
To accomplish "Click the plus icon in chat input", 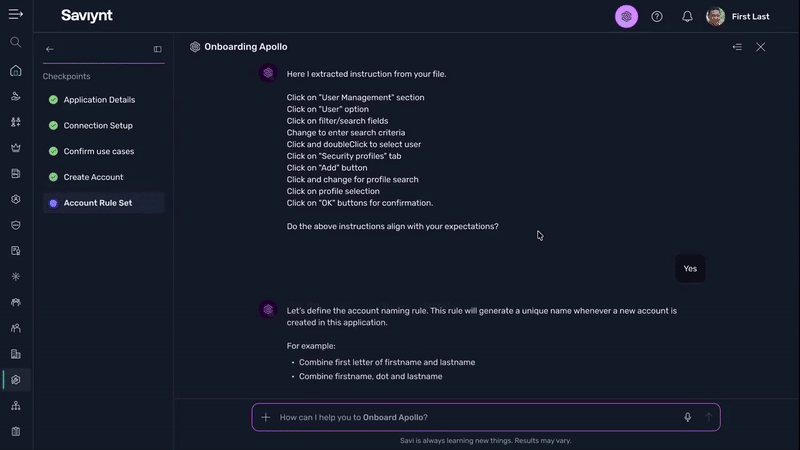I will 265,417.
